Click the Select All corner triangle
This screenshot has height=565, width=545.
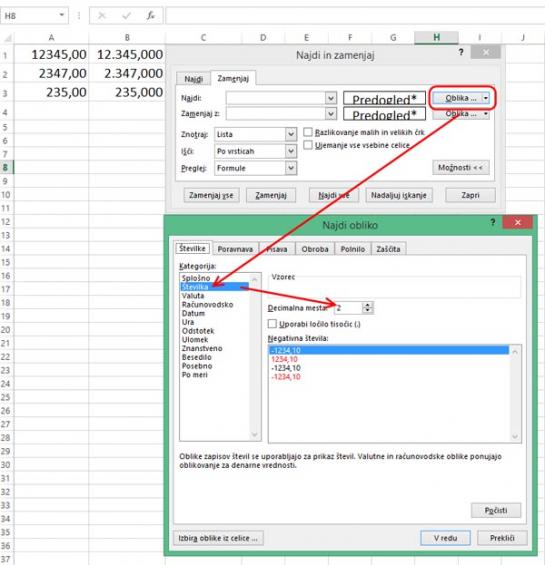(8, 37)
